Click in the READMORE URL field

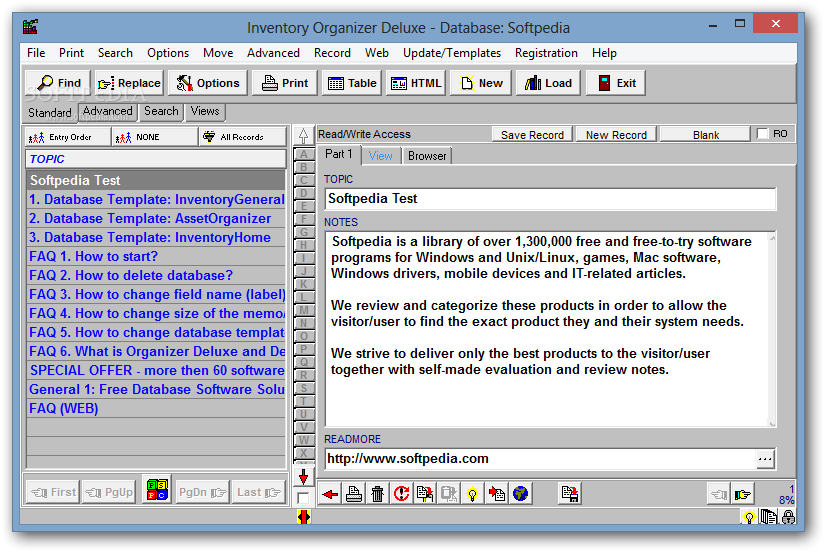540,459
